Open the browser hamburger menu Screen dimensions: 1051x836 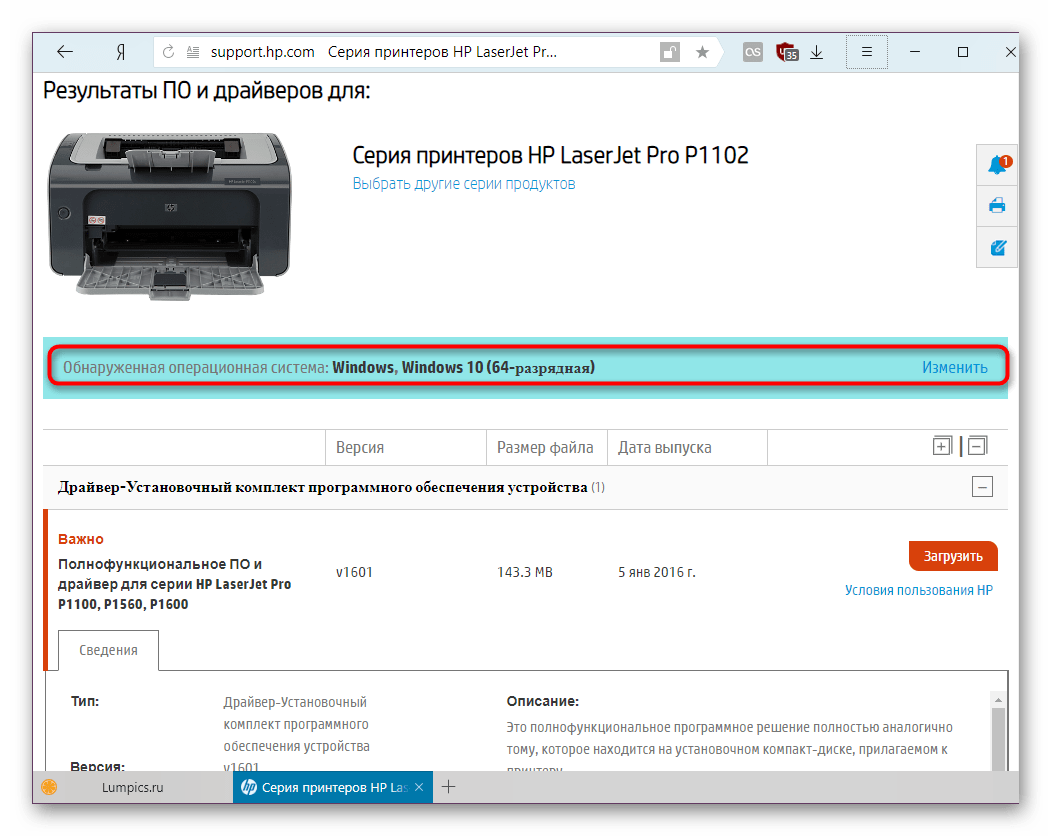coord(867,52)
